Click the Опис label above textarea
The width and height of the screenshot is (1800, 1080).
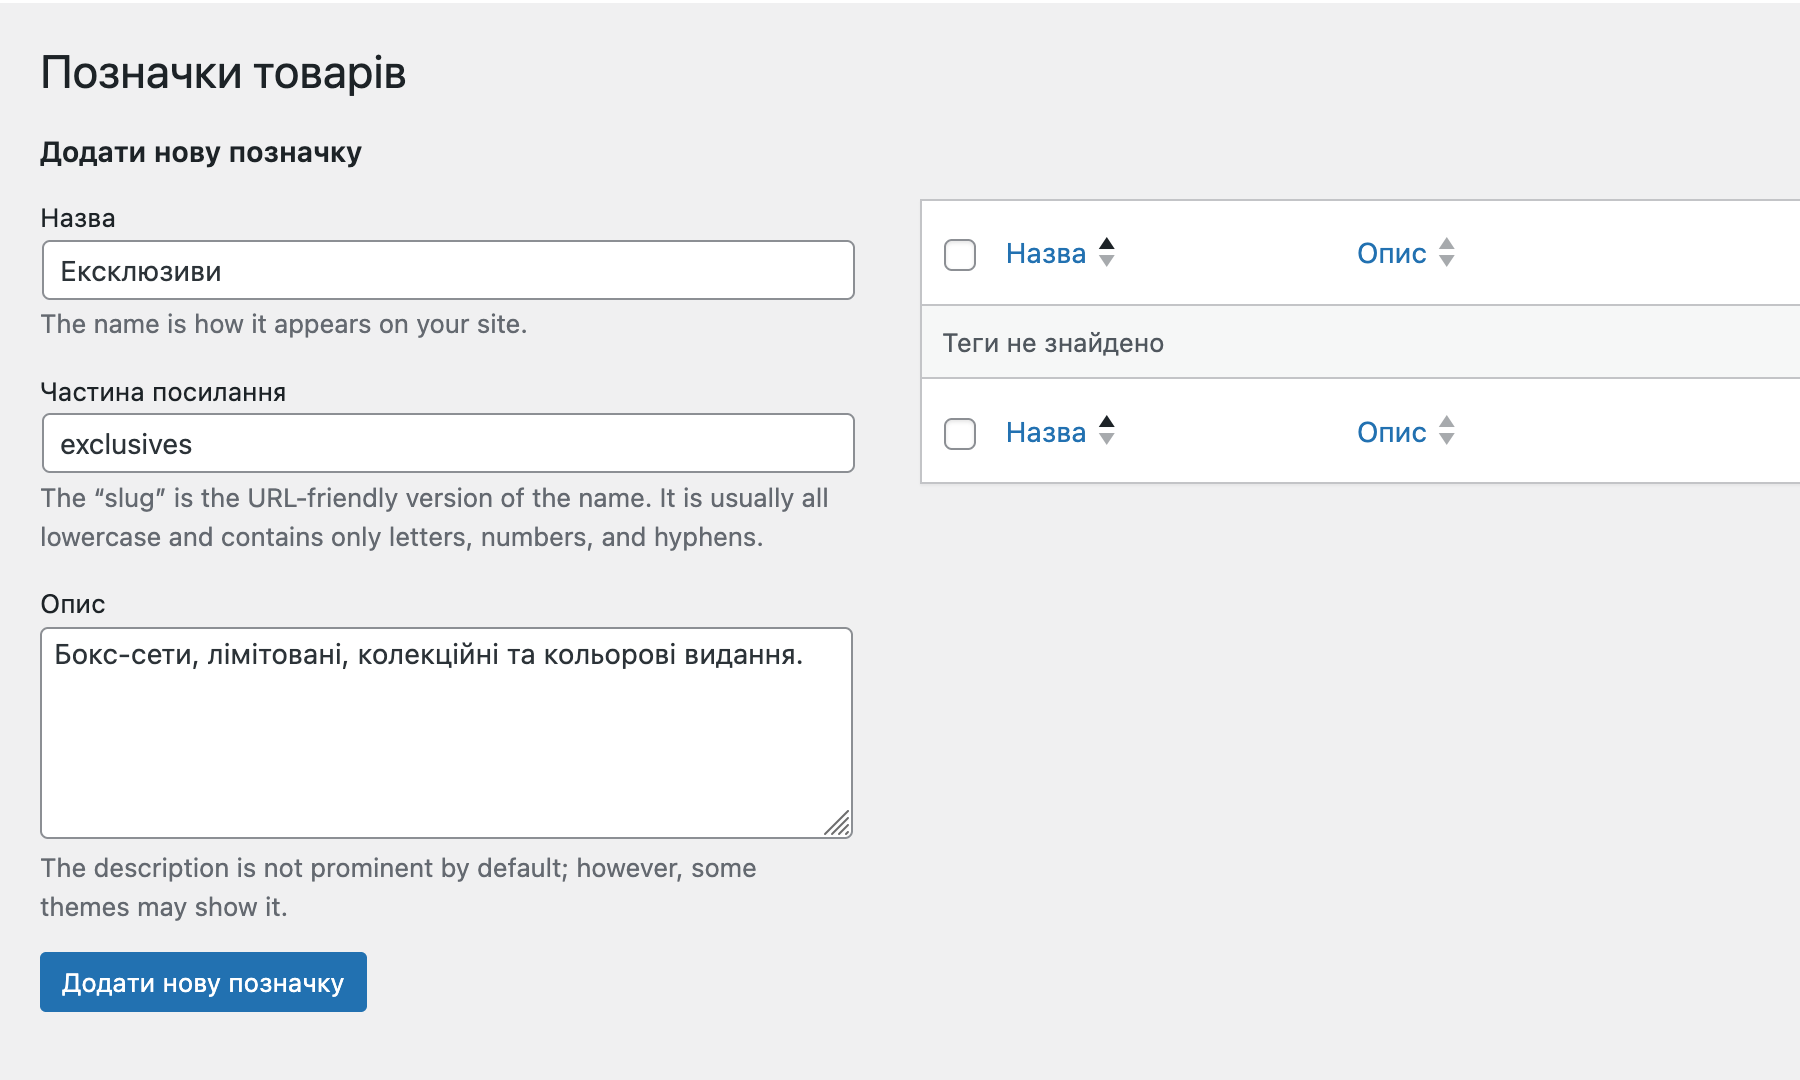pyautogui.click(x=73, y=604)
